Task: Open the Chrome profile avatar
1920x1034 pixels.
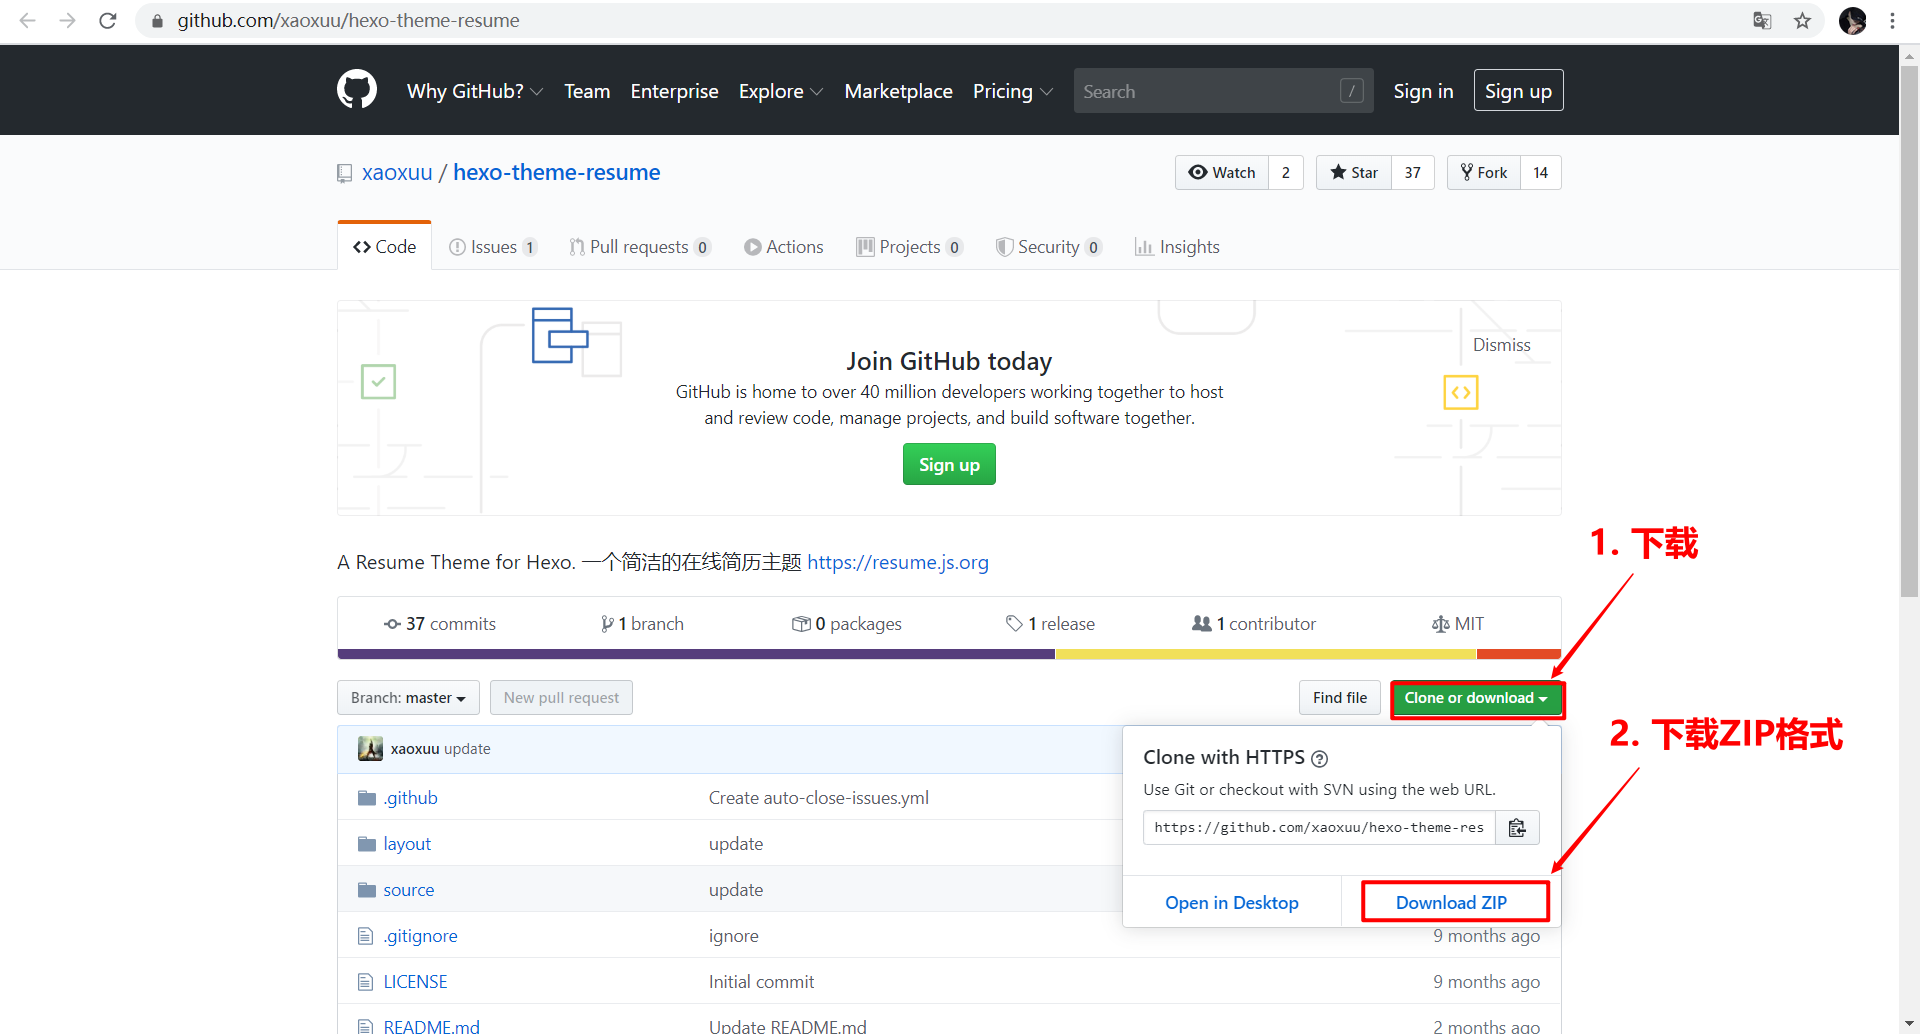Action: tap(1852, 20)
